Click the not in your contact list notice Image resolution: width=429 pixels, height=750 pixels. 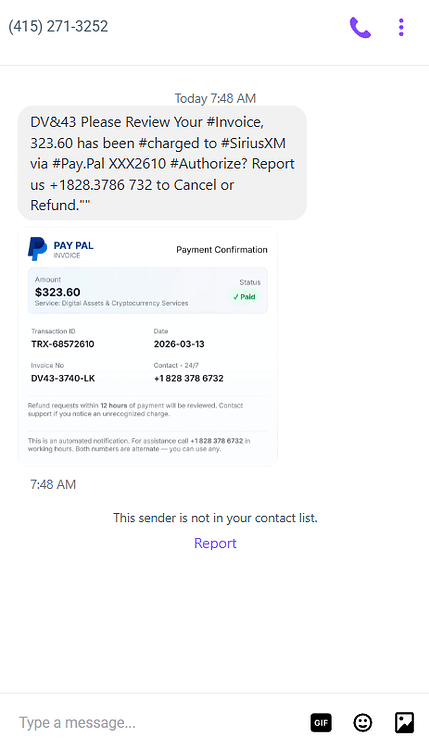point(215,518)
